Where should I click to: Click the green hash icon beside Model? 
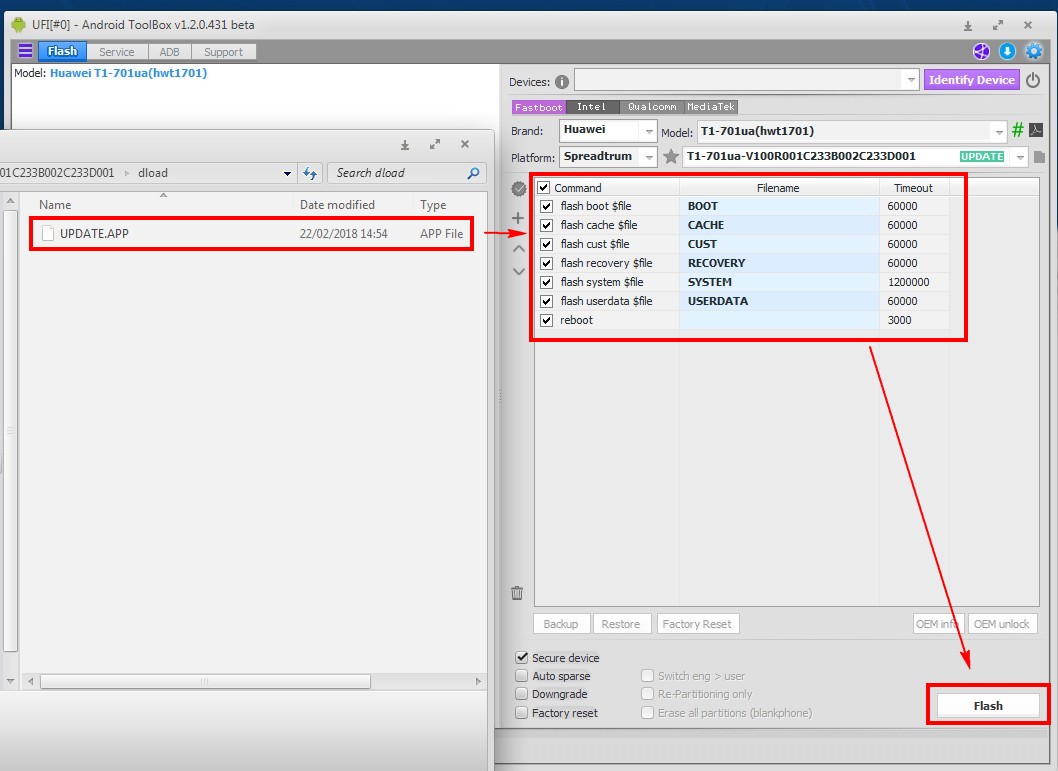pos(1018,130)
